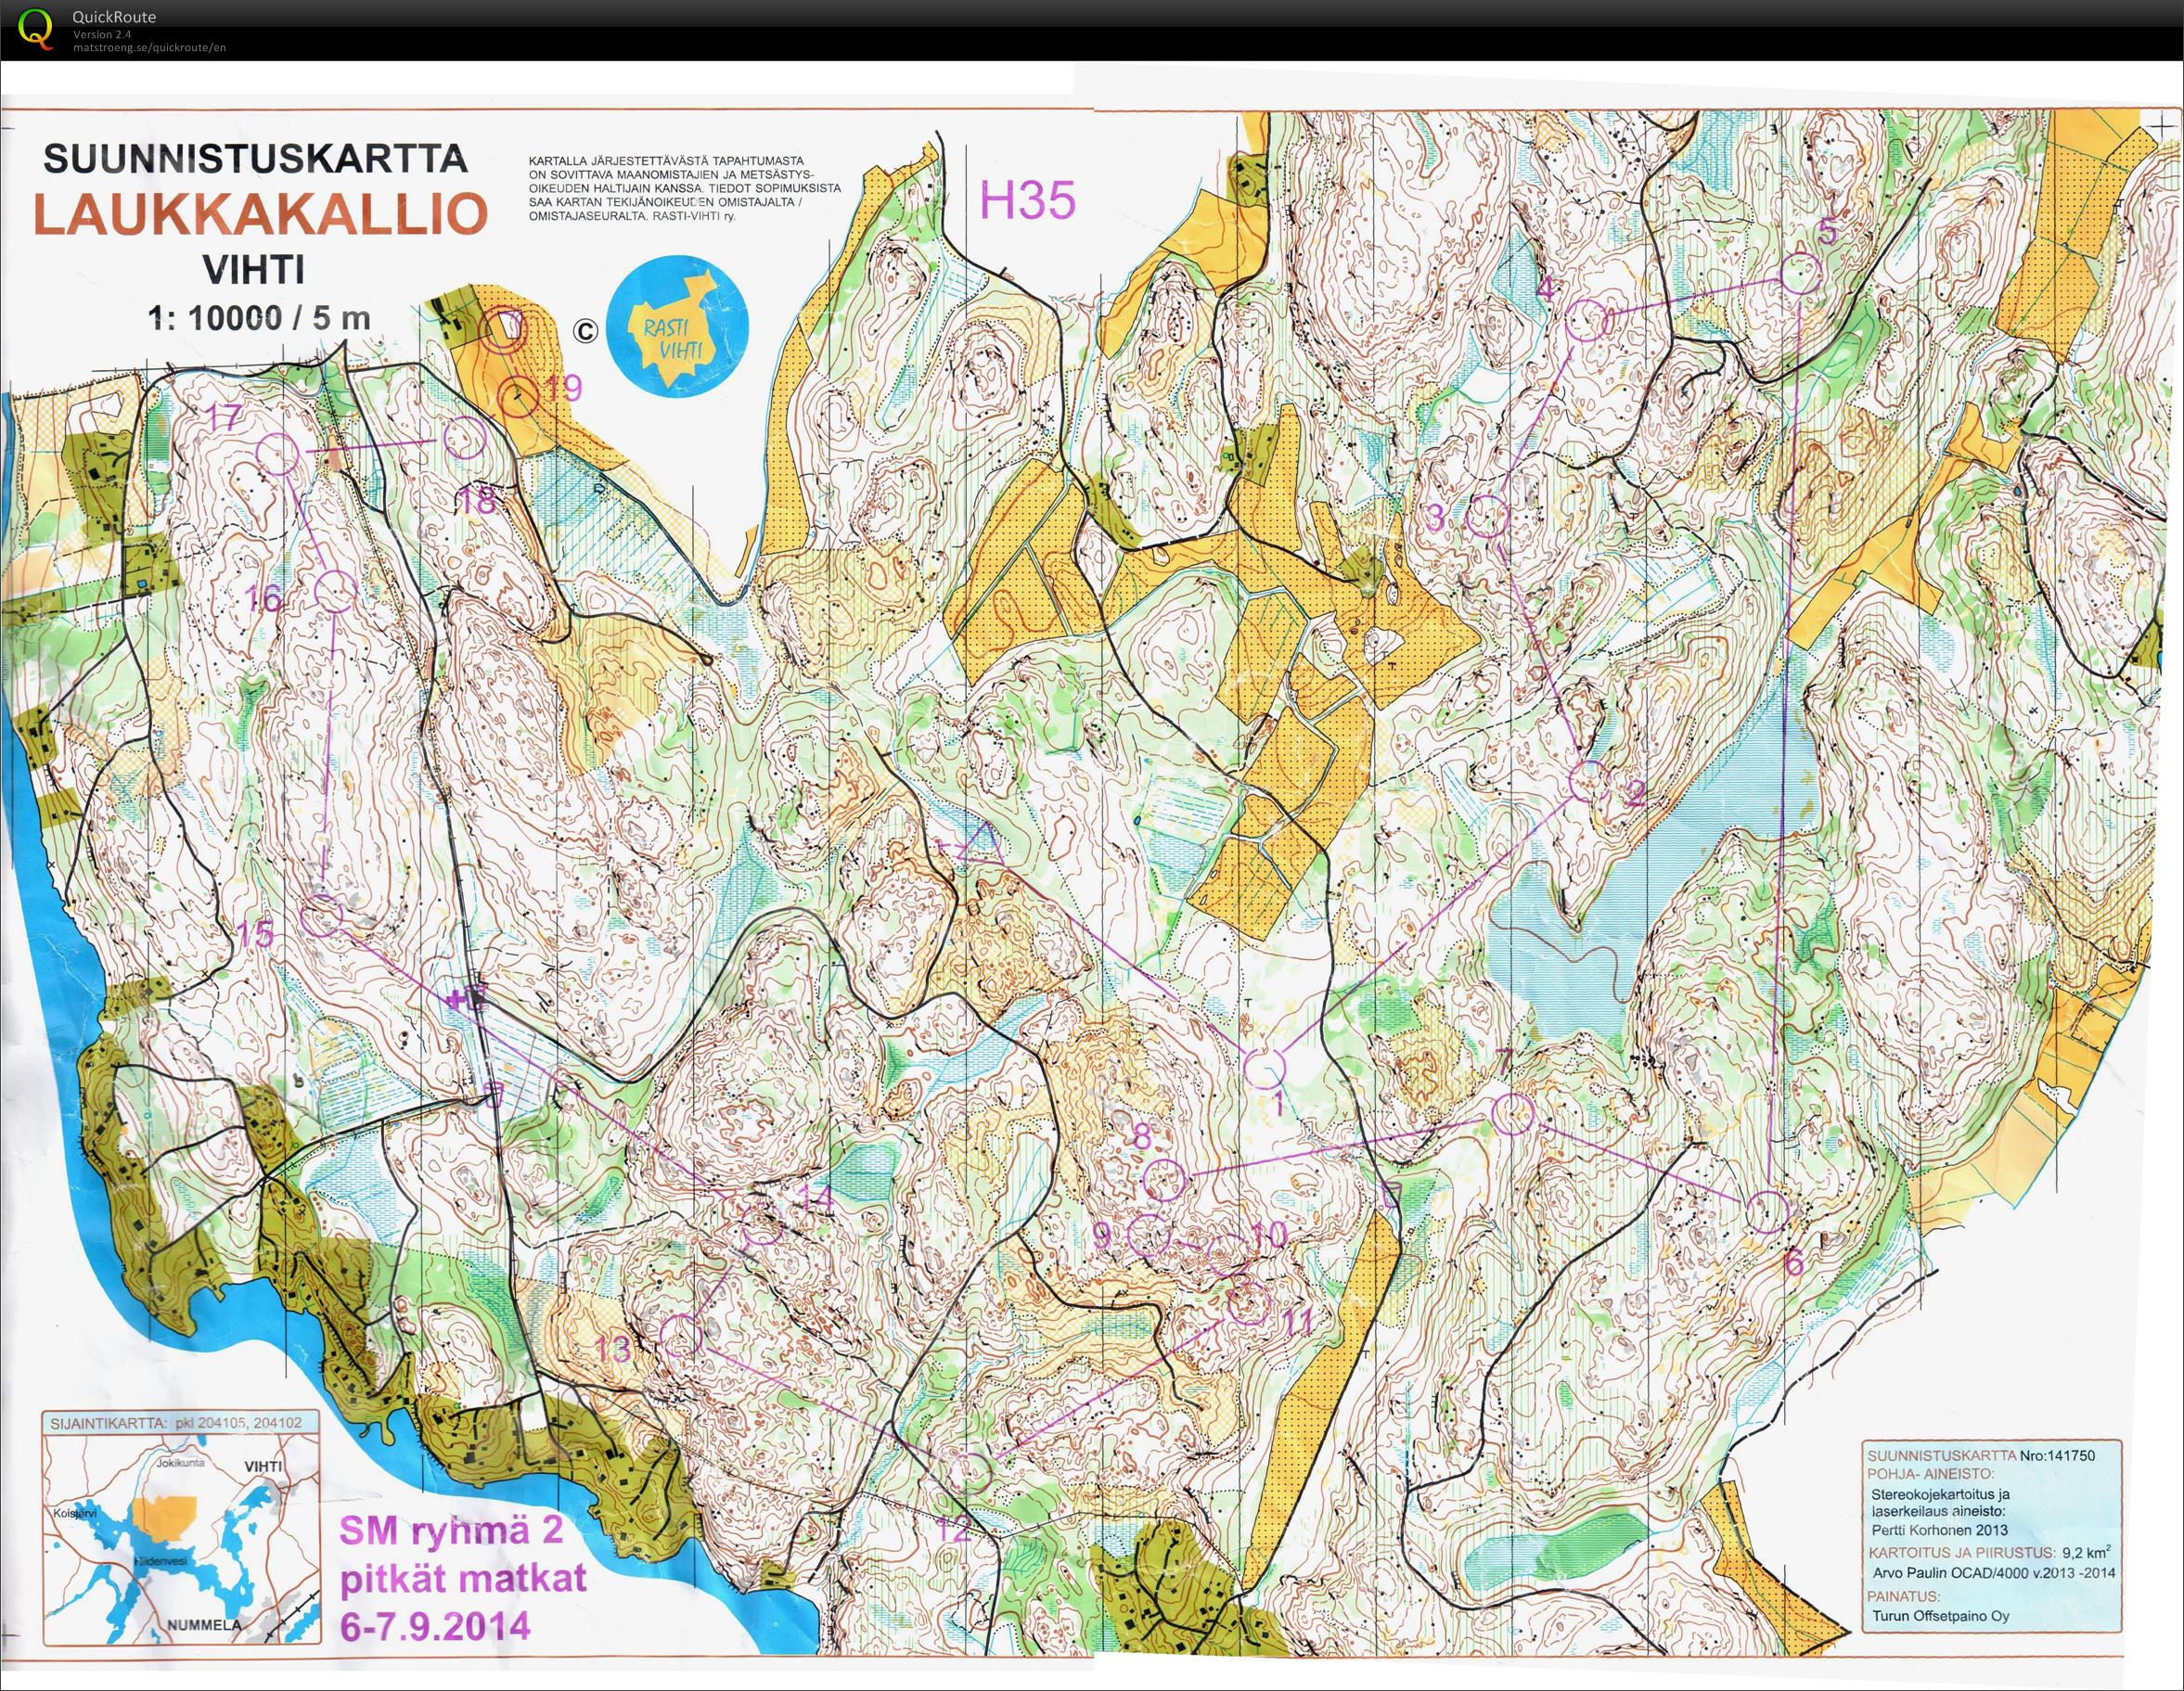Select the start triangle on the map
The height and width of the screenshot is (1691, 2184).
981,842
